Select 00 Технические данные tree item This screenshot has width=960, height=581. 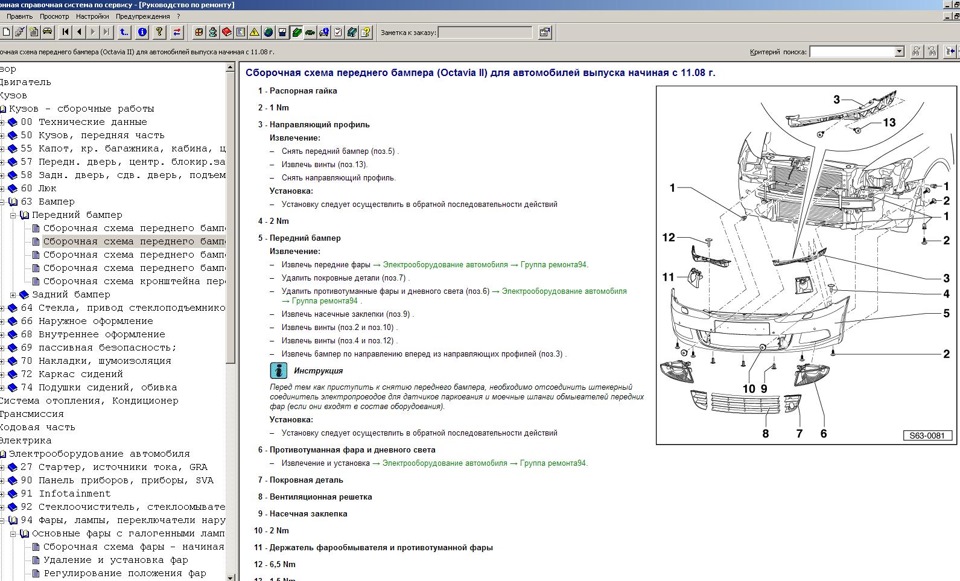coord(84,122)
